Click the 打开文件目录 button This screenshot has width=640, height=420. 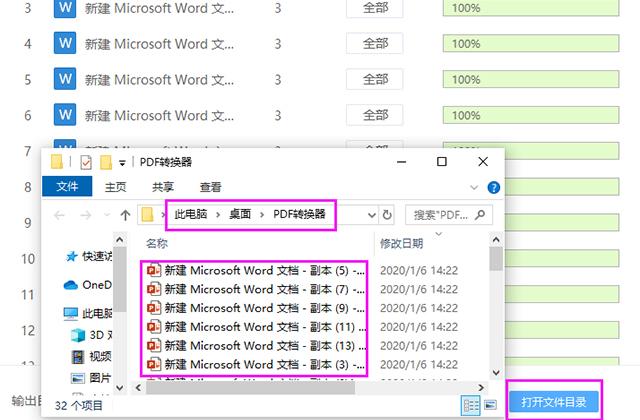(554, 402)
